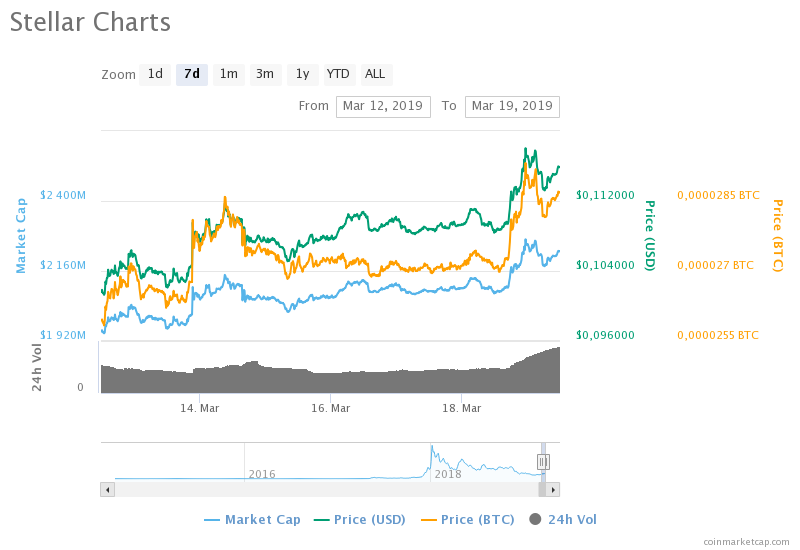Click the 2016 label in the navigator
The image size is (800, 550).
click(x=262, y=474)
